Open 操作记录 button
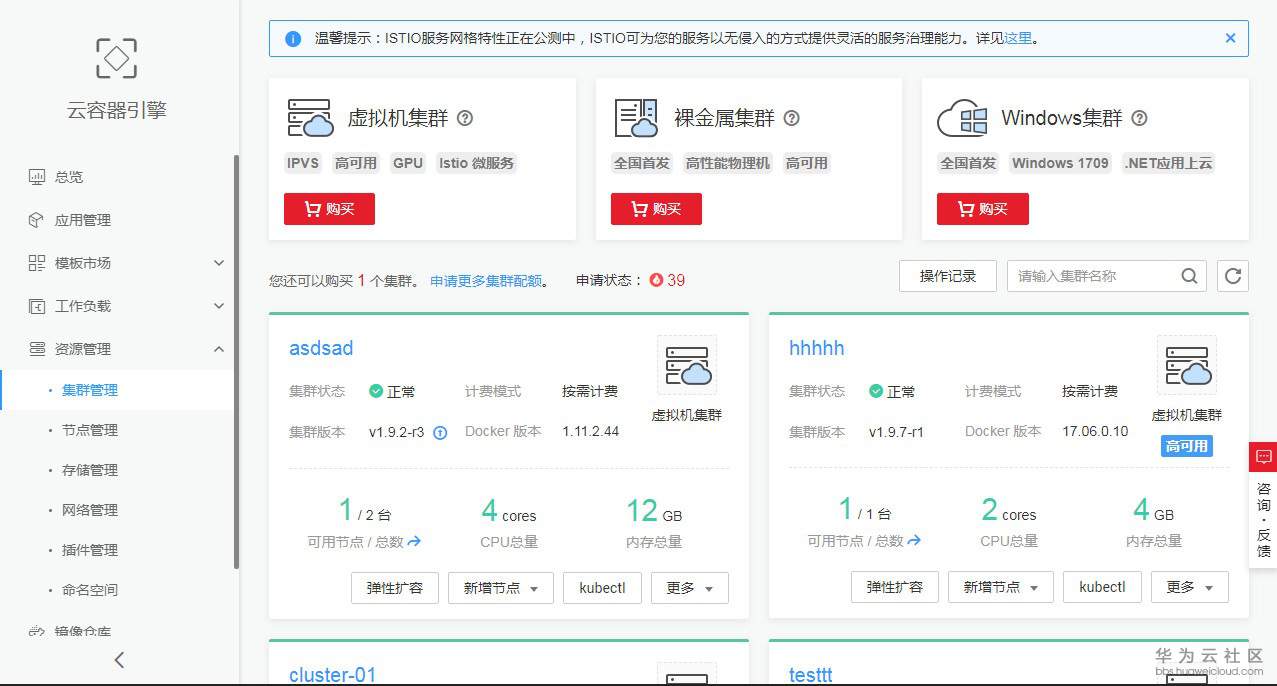Viewport: 1277px width, 686px height. (948, 276)
